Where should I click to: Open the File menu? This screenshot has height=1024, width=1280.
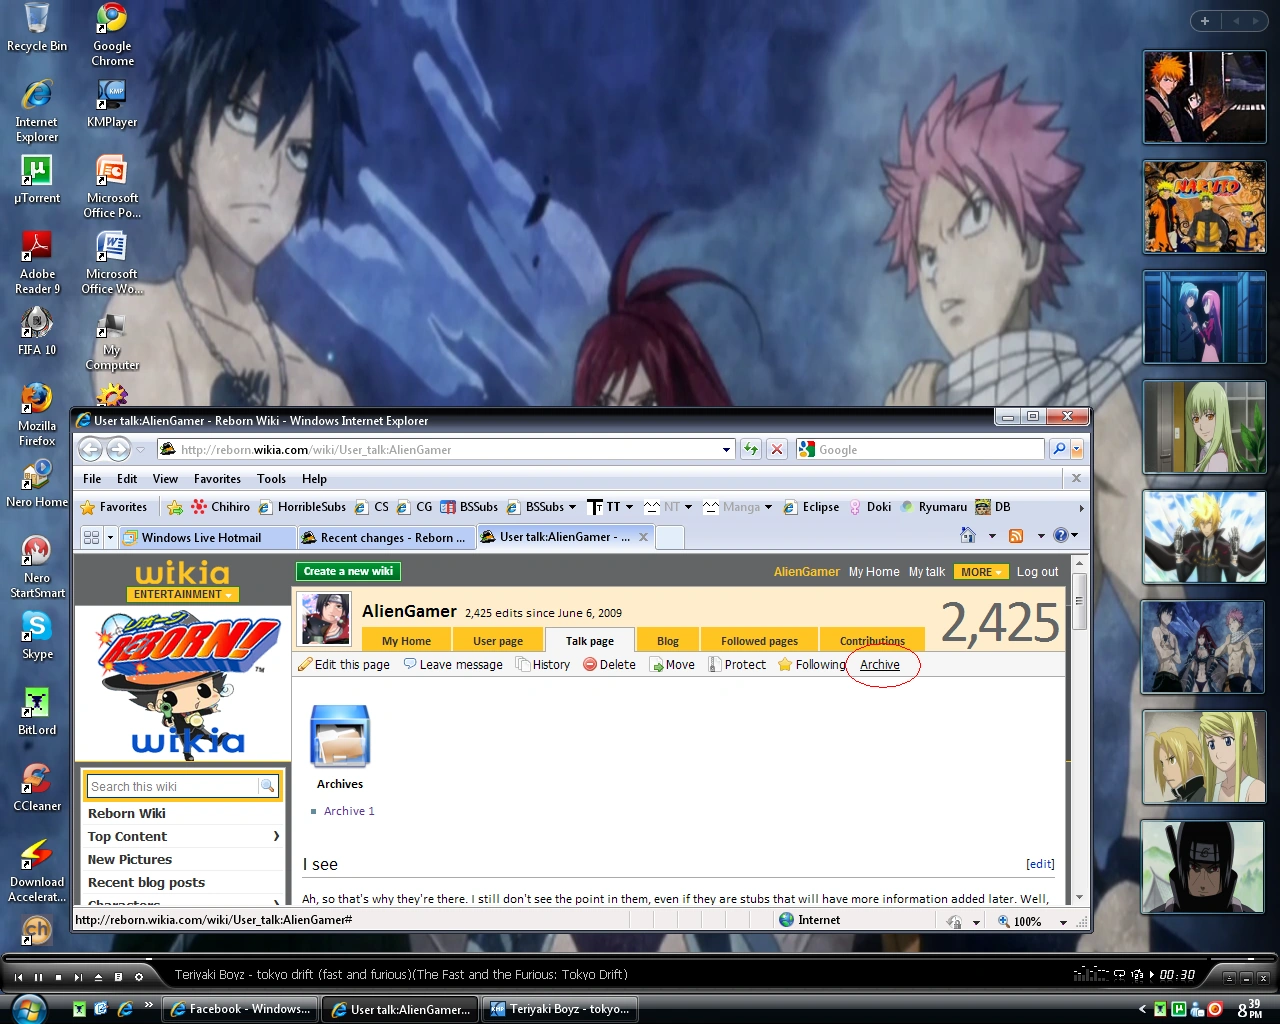(92, 479)
